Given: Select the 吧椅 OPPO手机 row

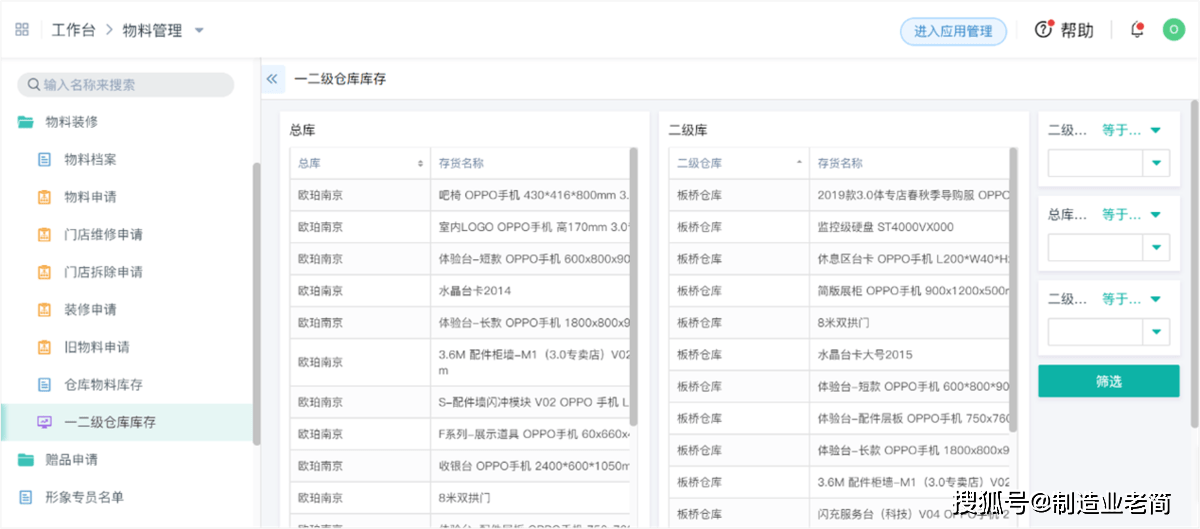Looking at the screenshot, I should click(459, 195).
